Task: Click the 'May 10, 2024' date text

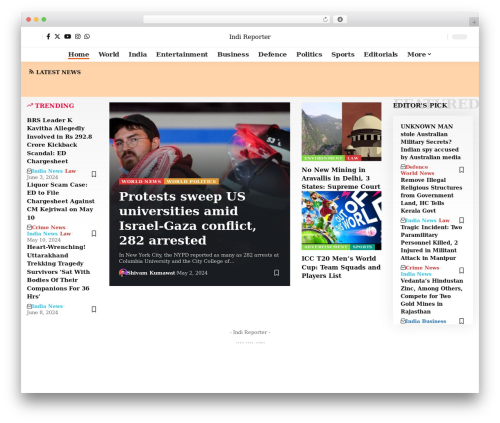Action: pos(44,240)
